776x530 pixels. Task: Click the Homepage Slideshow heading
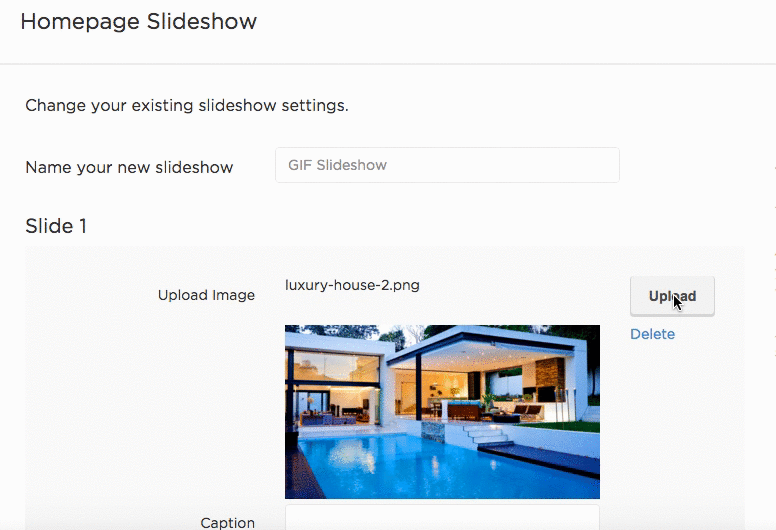coord(139,22)
